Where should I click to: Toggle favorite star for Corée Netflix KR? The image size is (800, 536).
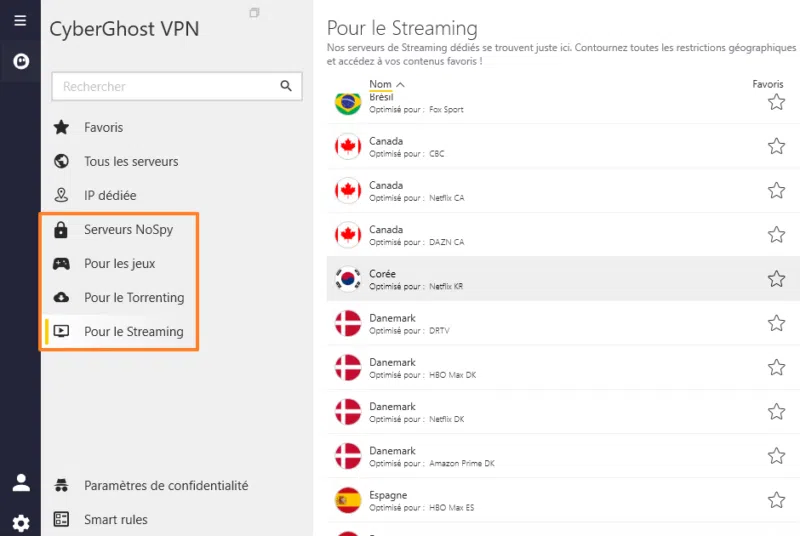776,278
